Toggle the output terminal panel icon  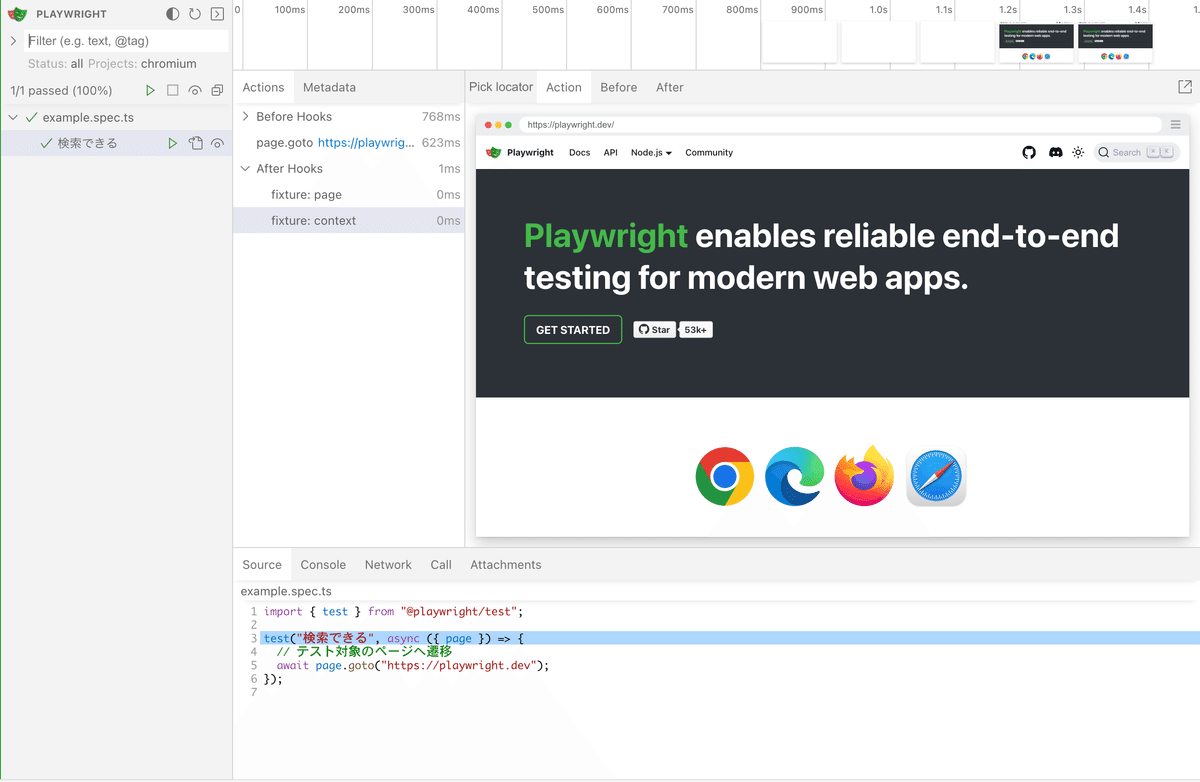click(217, 14)
